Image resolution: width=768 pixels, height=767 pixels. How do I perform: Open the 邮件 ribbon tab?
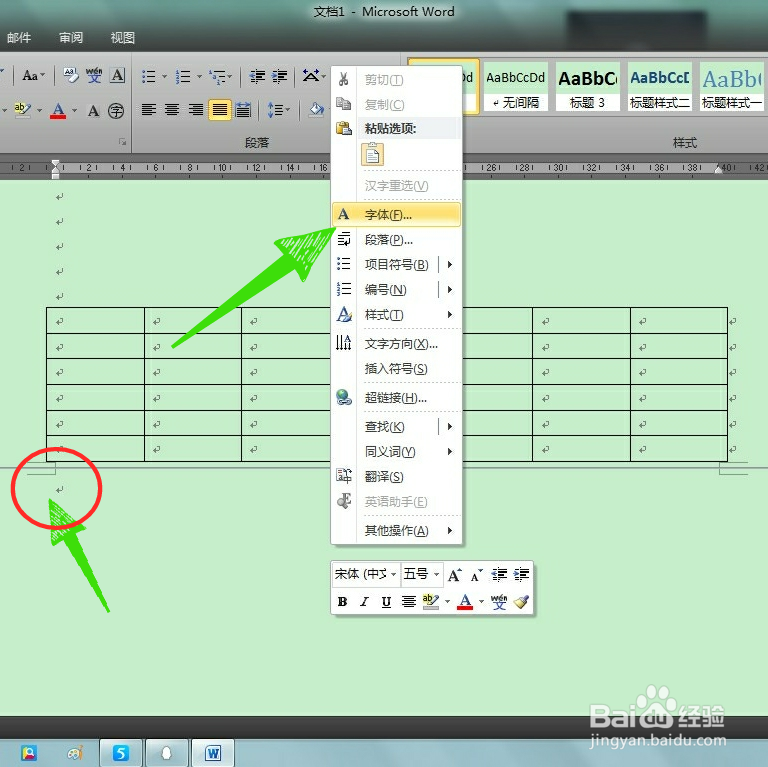point(19,38)
